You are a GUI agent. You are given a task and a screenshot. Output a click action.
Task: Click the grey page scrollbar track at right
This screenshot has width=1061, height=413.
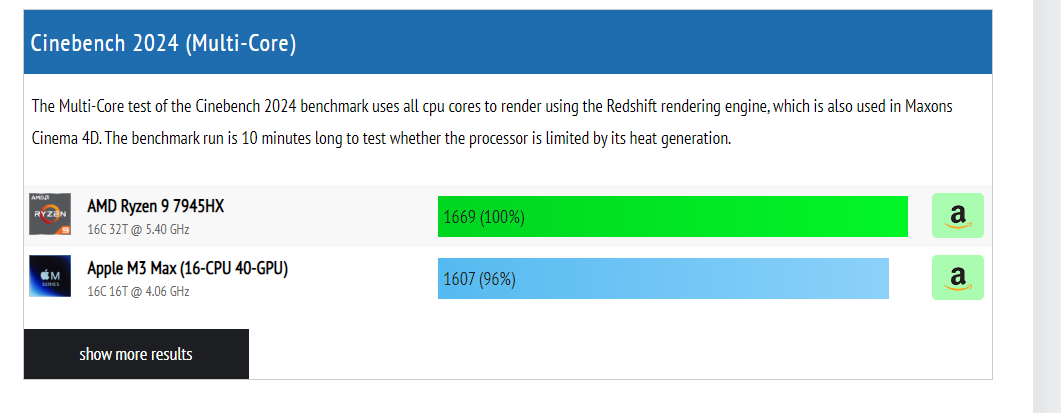[1047, 206]
